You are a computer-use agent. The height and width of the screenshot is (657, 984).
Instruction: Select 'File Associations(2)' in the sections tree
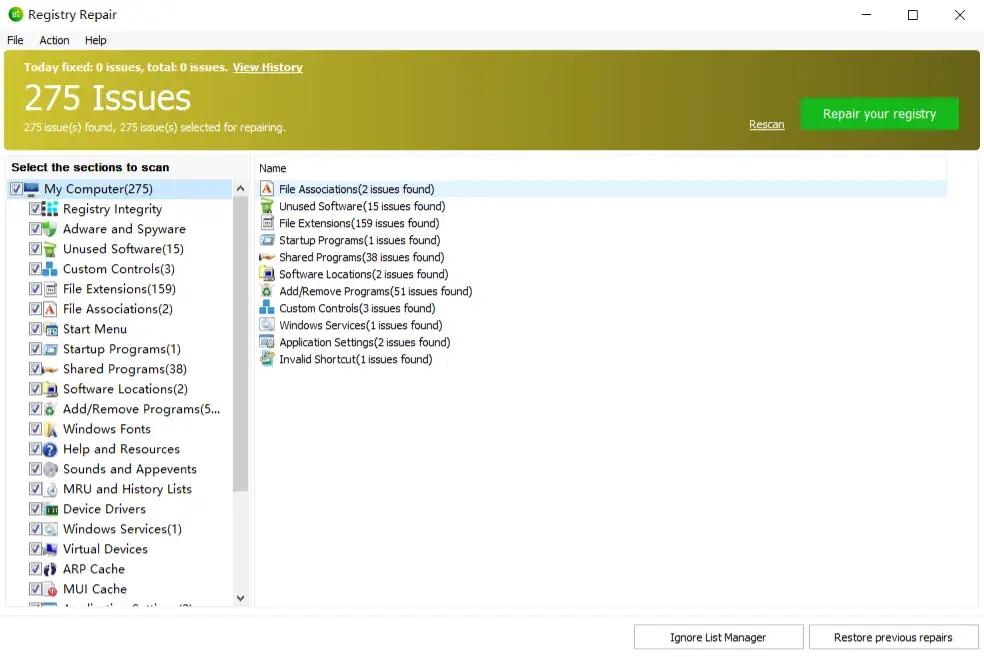[117, 309]
